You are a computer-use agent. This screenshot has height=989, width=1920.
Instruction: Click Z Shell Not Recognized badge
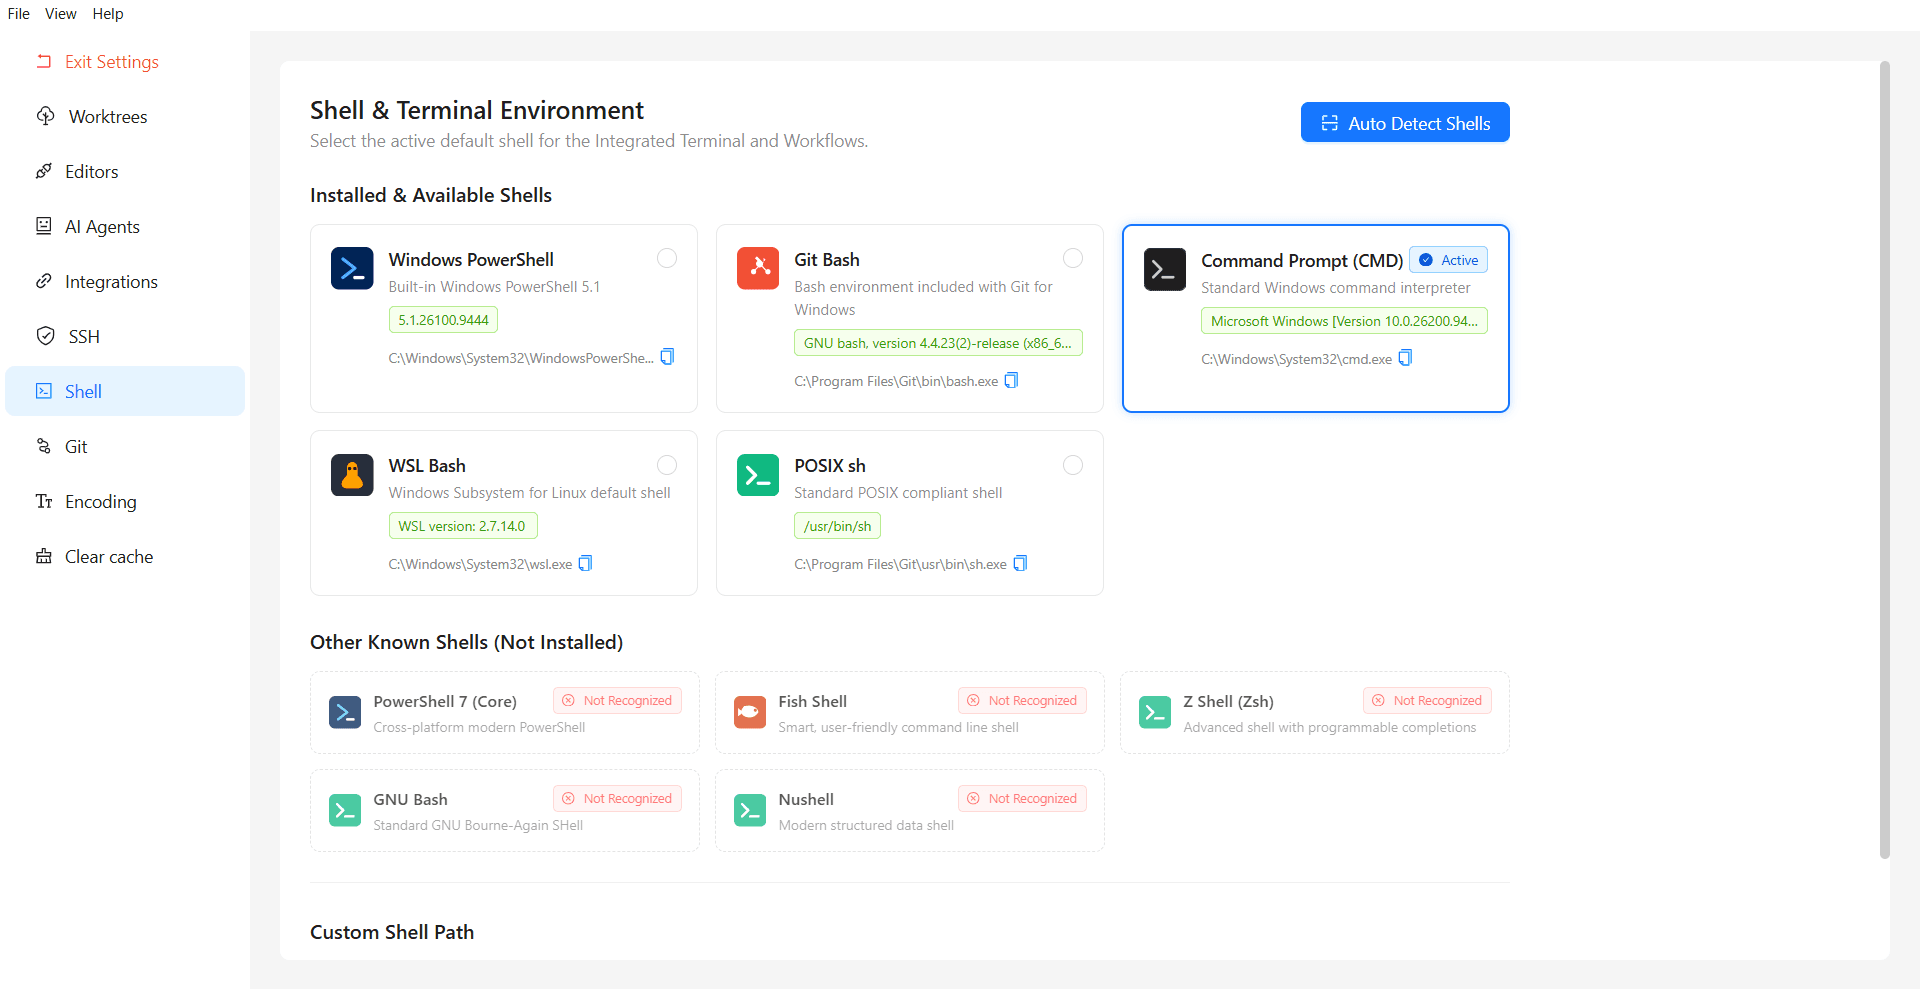(x=1427, y=700)
